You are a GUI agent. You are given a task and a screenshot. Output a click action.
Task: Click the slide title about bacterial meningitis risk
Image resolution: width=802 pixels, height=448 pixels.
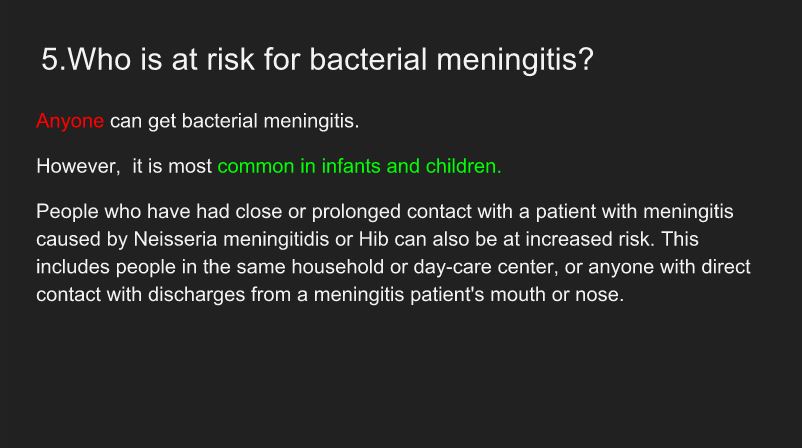tap(317, 59)
